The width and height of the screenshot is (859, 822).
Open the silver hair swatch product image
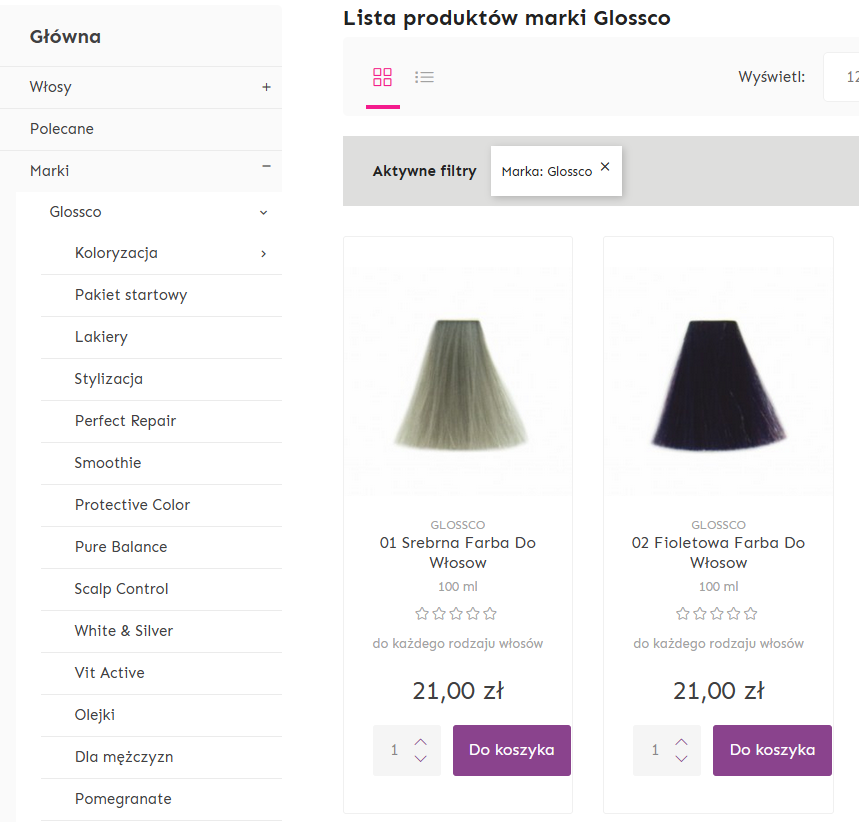[460, 384]
